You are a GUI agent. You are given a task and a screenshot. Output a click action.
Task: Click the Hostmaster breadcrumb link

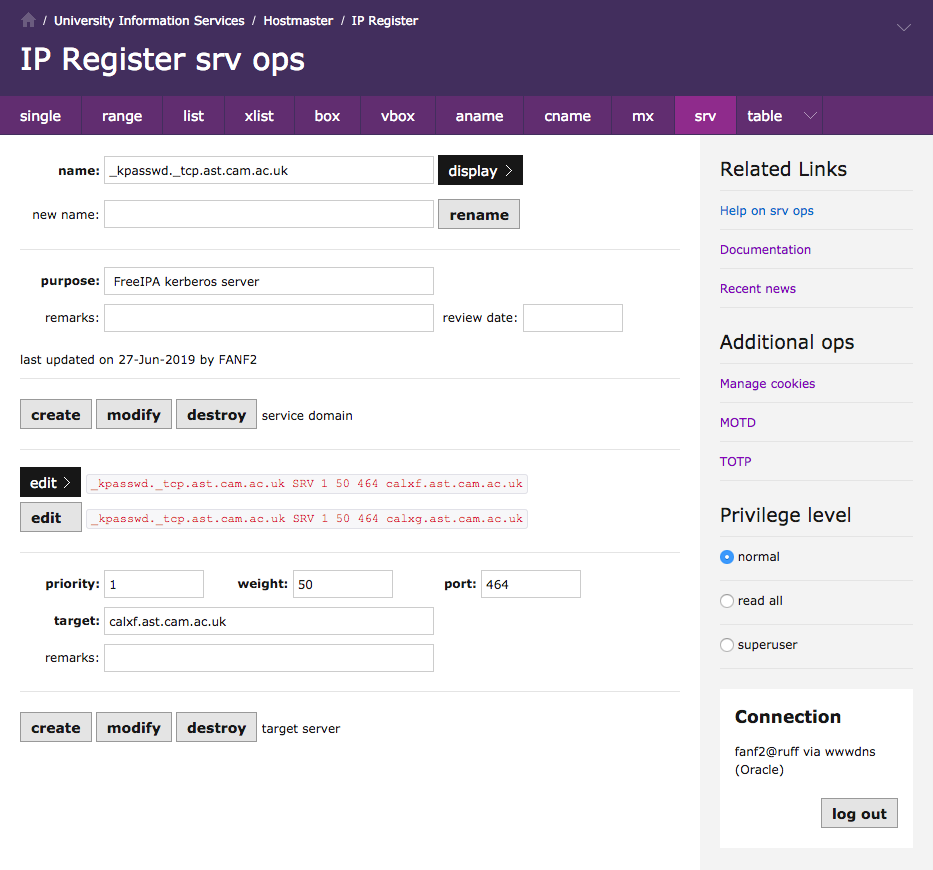[298, 20]
